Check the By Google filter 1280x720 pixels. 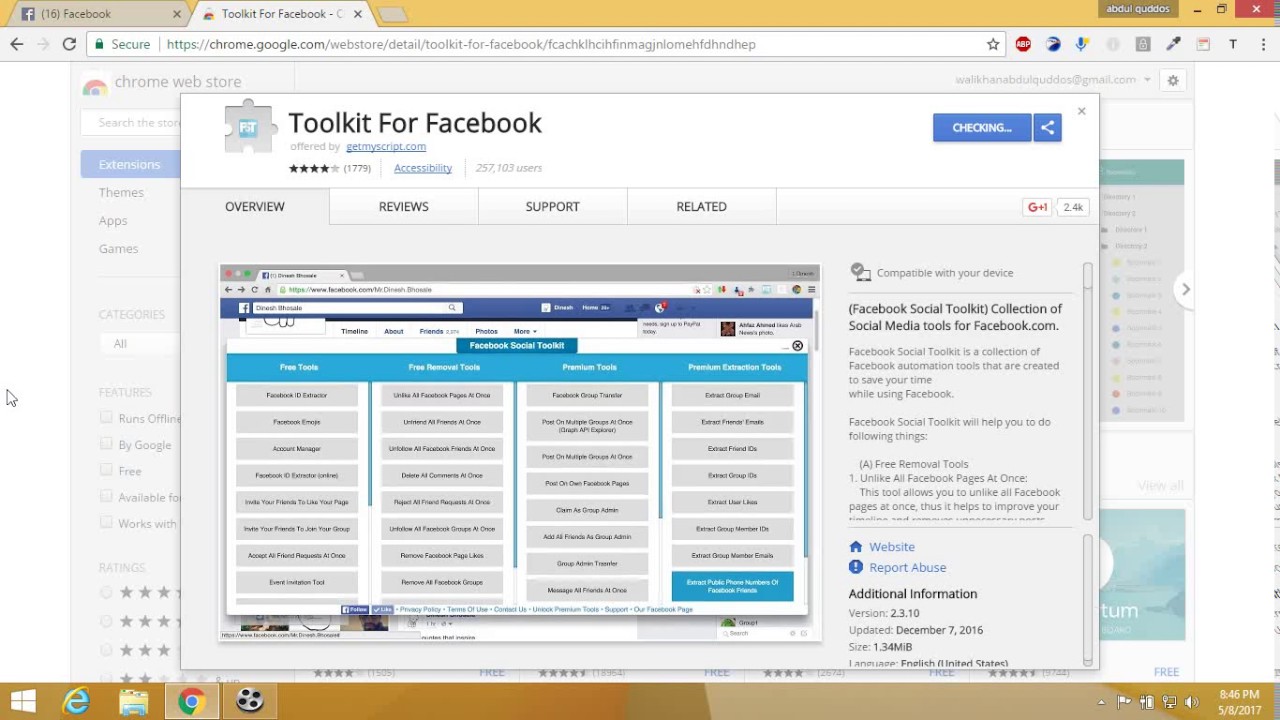point(106,444)
